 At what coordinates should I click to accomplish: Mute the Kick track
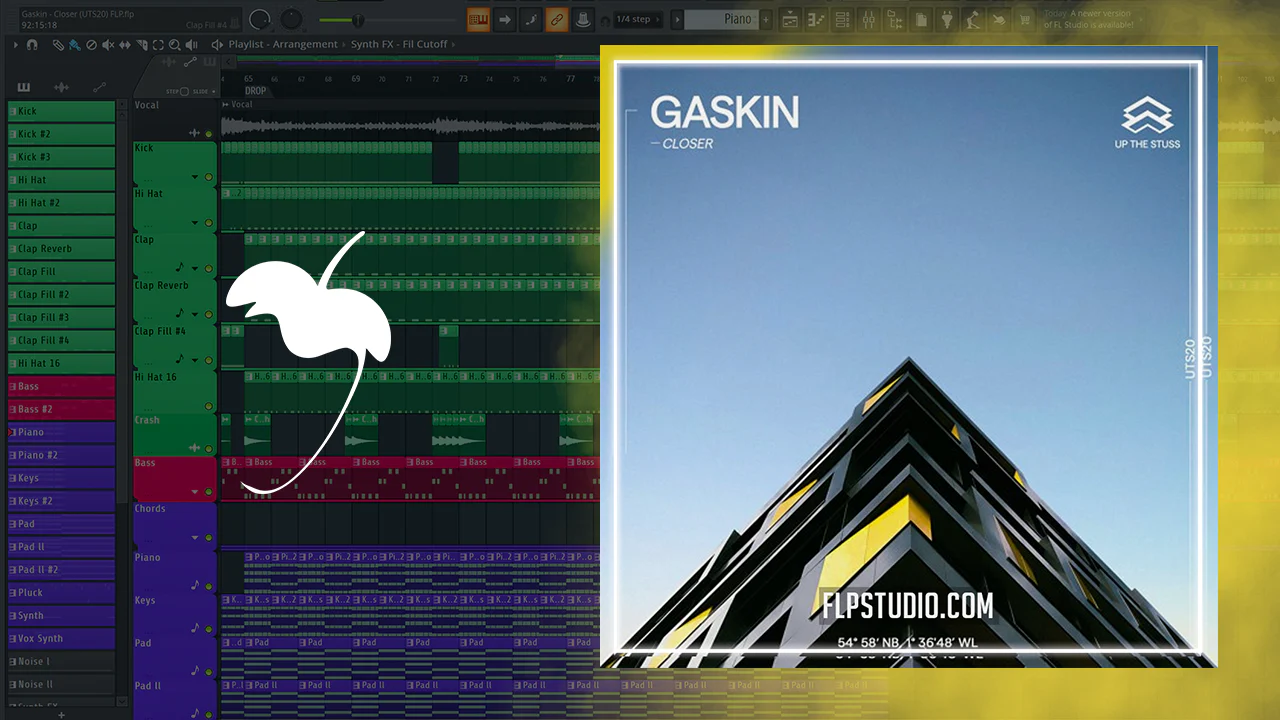(209, 178)
